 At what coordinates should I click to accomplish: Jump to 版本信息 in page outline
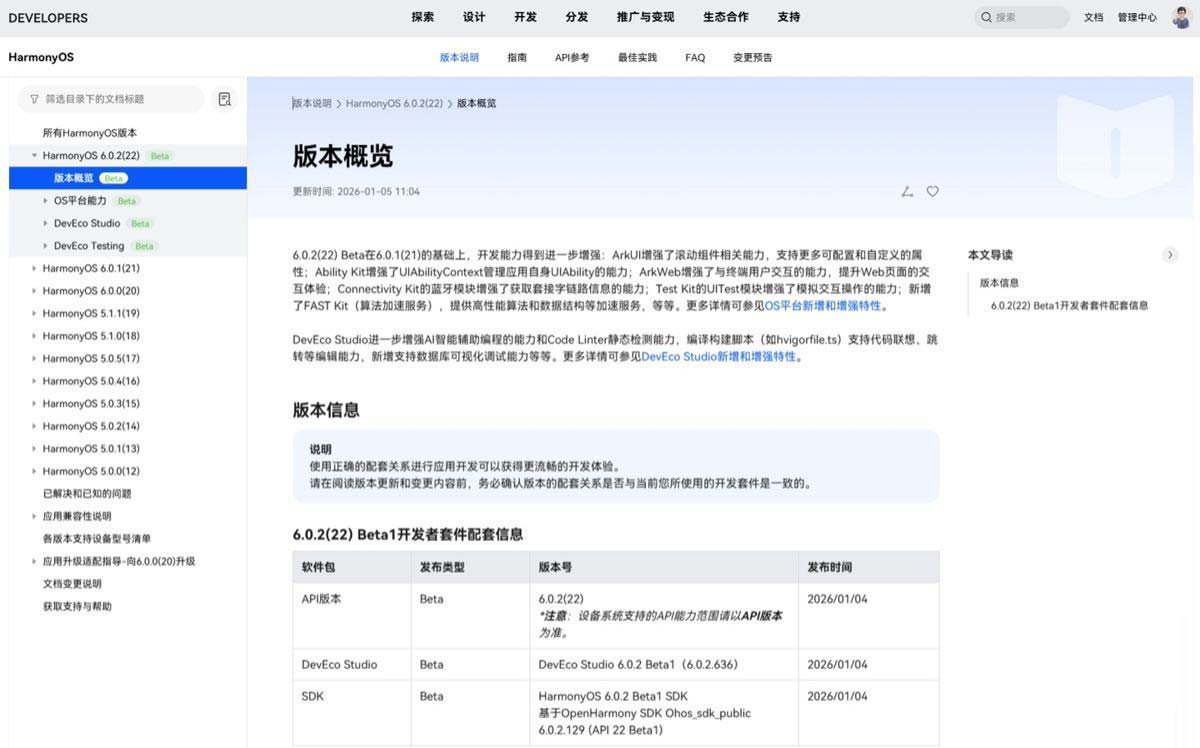[999, 283]
